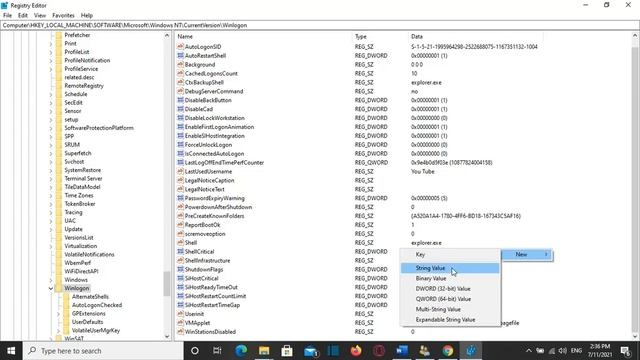
Task: Open the Help menu
Action: [x=87, y=16]
